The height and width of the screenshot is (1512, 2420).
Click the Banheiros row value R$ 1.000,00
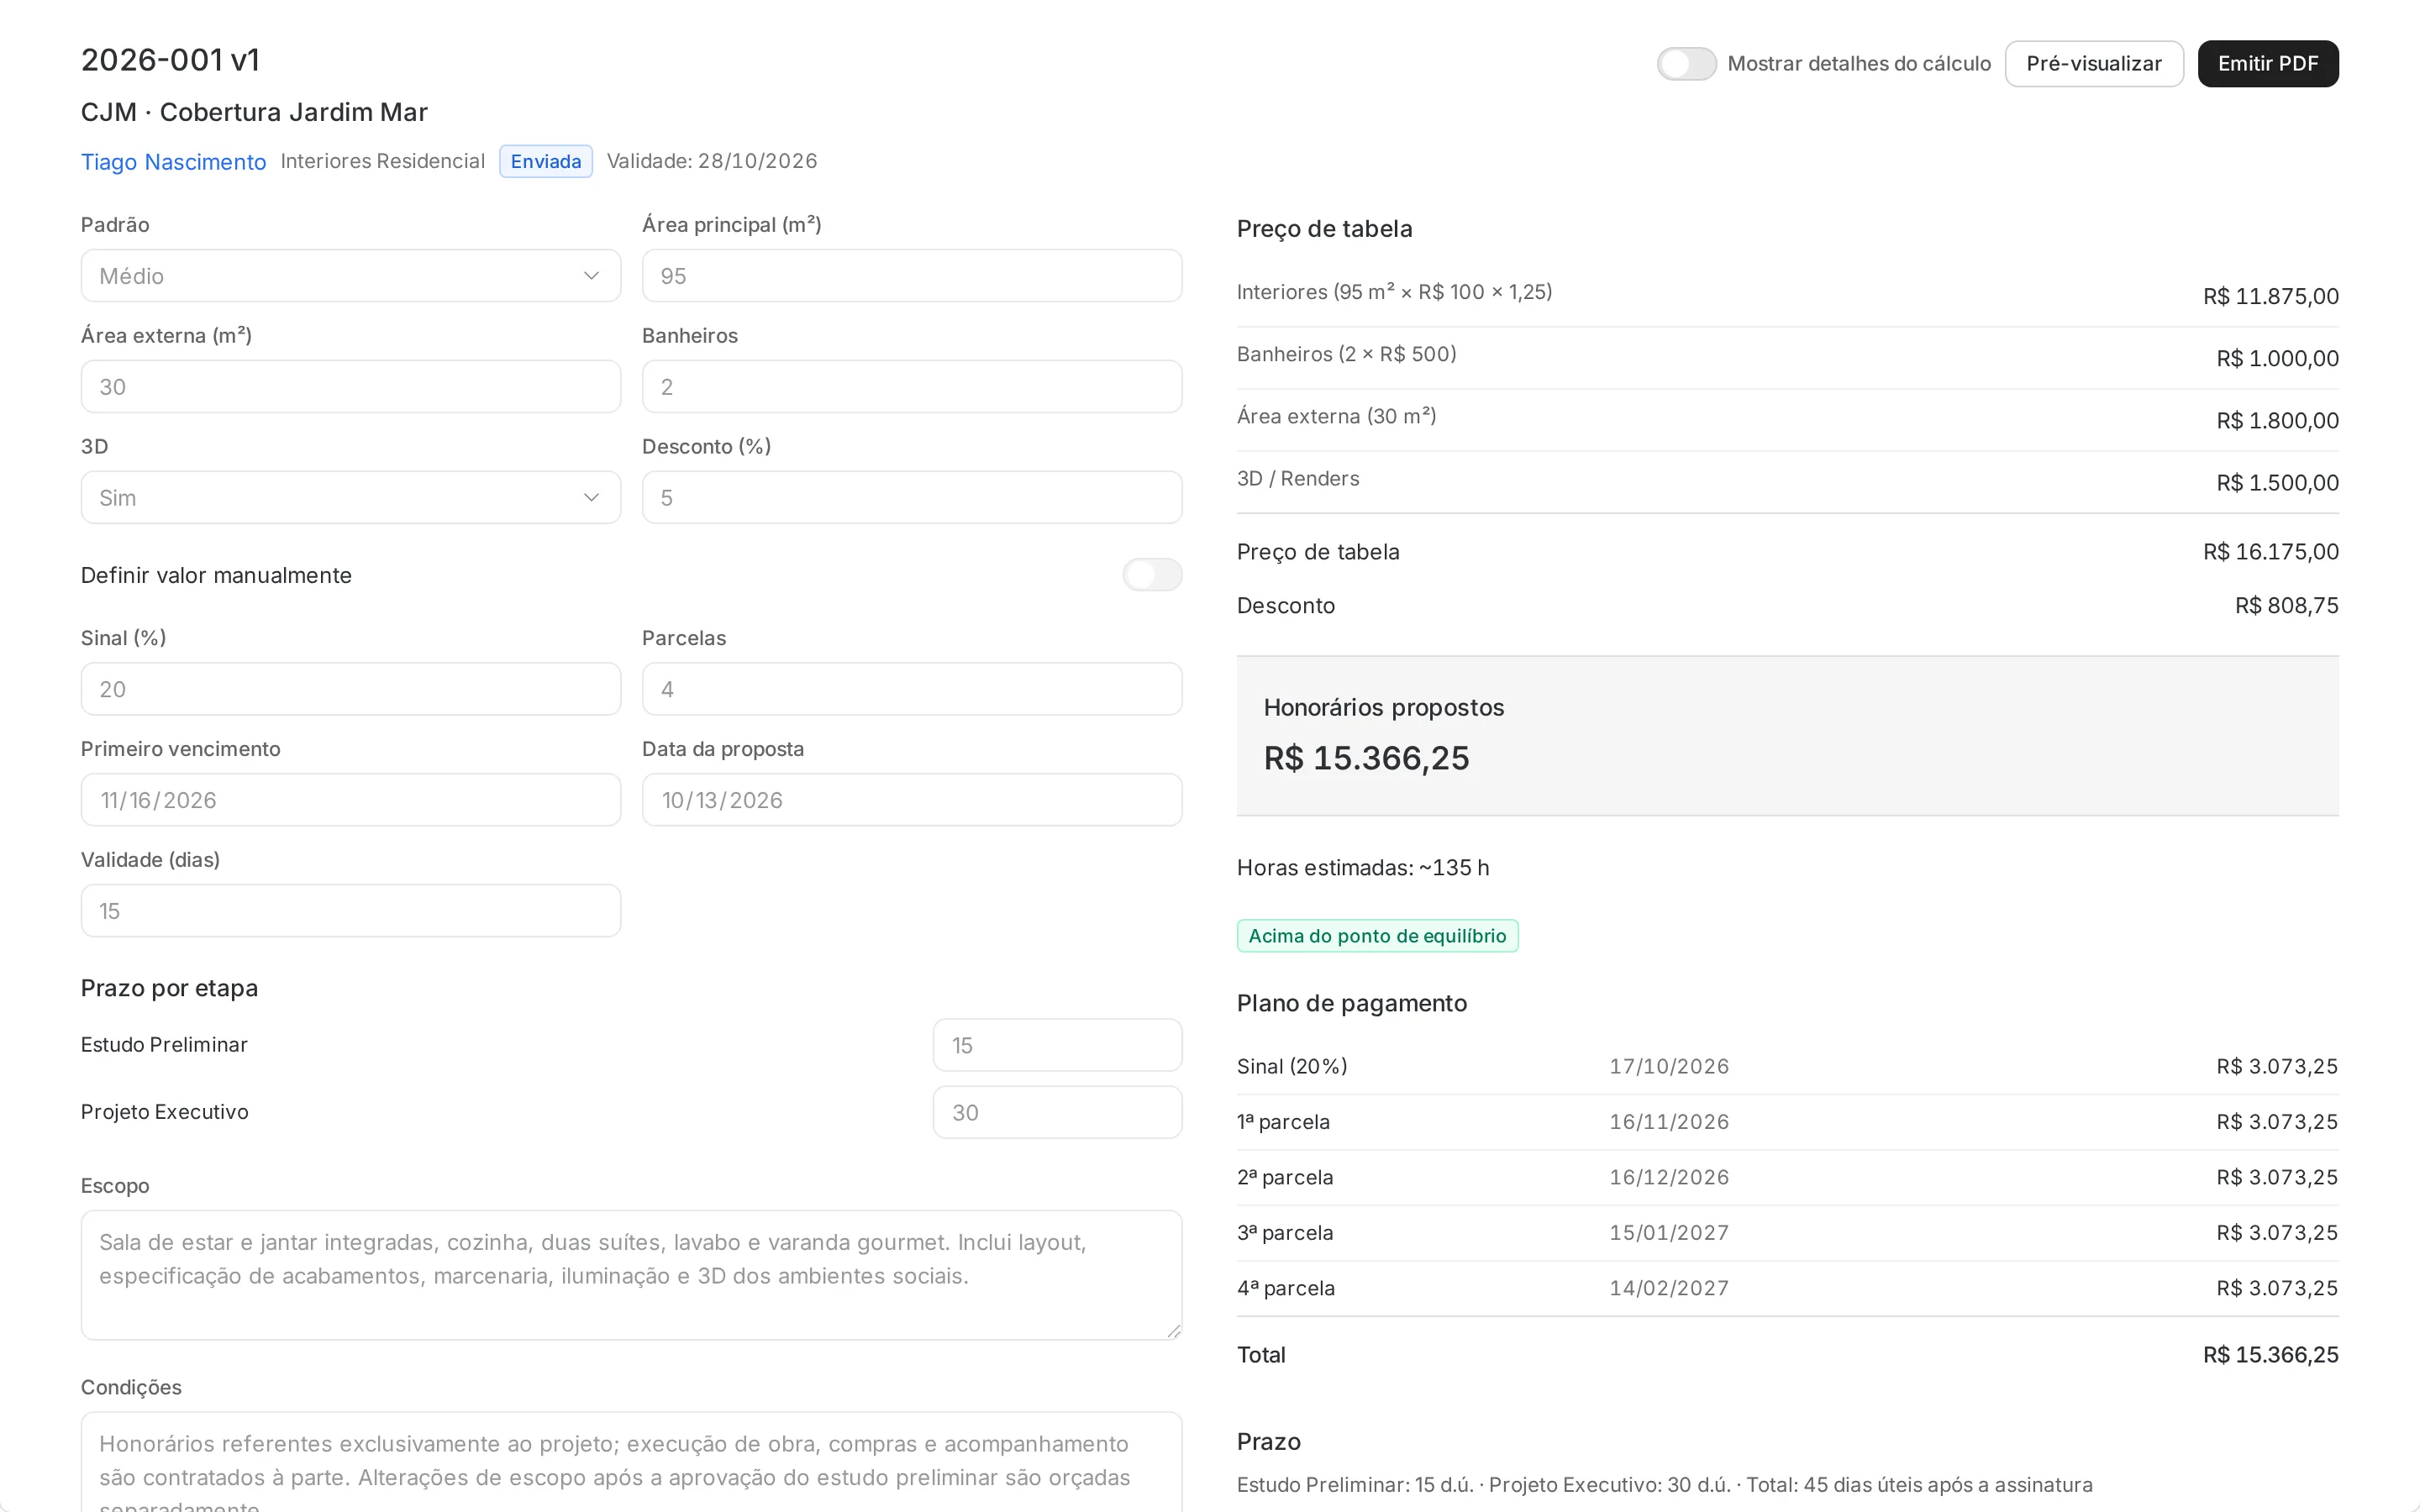point(2277,359)
